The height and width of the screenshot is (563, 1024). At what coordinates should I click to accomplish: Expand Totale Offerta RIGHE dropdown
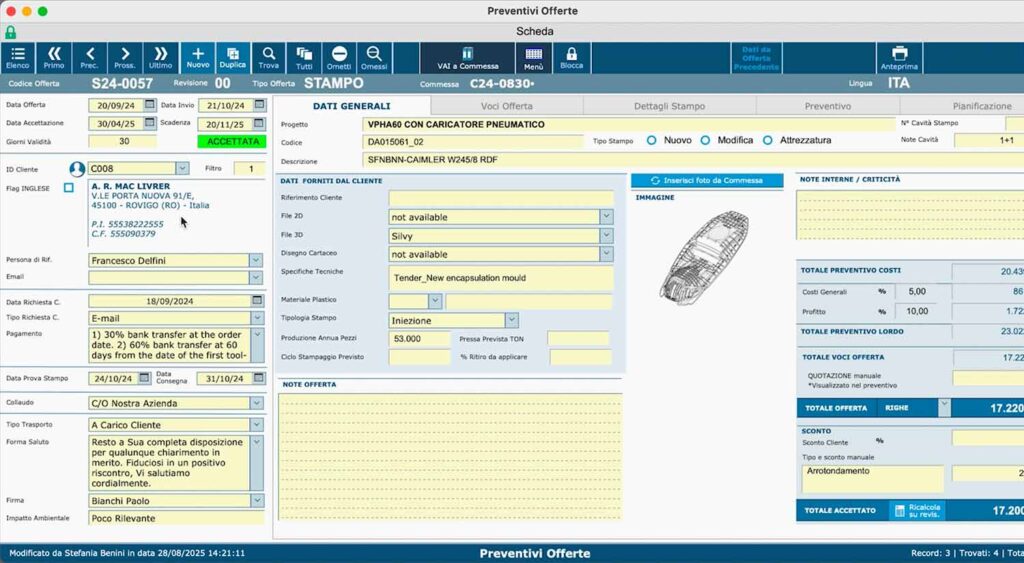[944, 407]
